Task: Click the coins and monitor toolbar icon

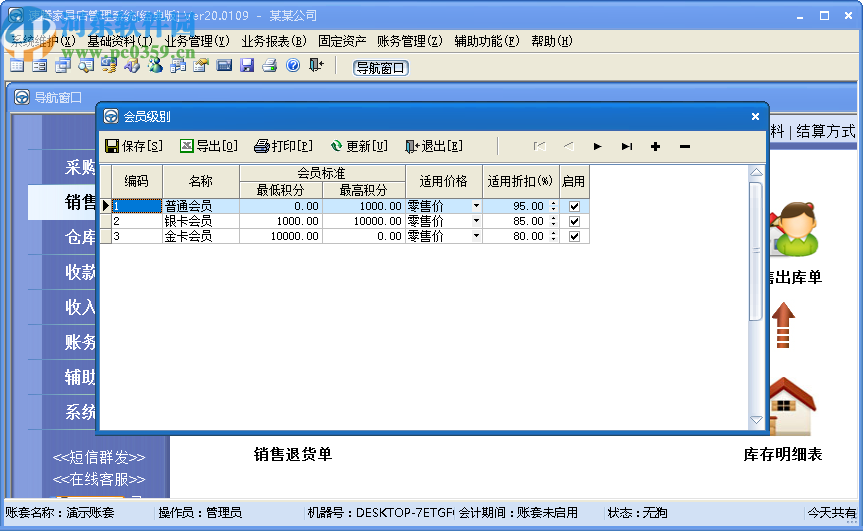Action: tap(109, 67)
